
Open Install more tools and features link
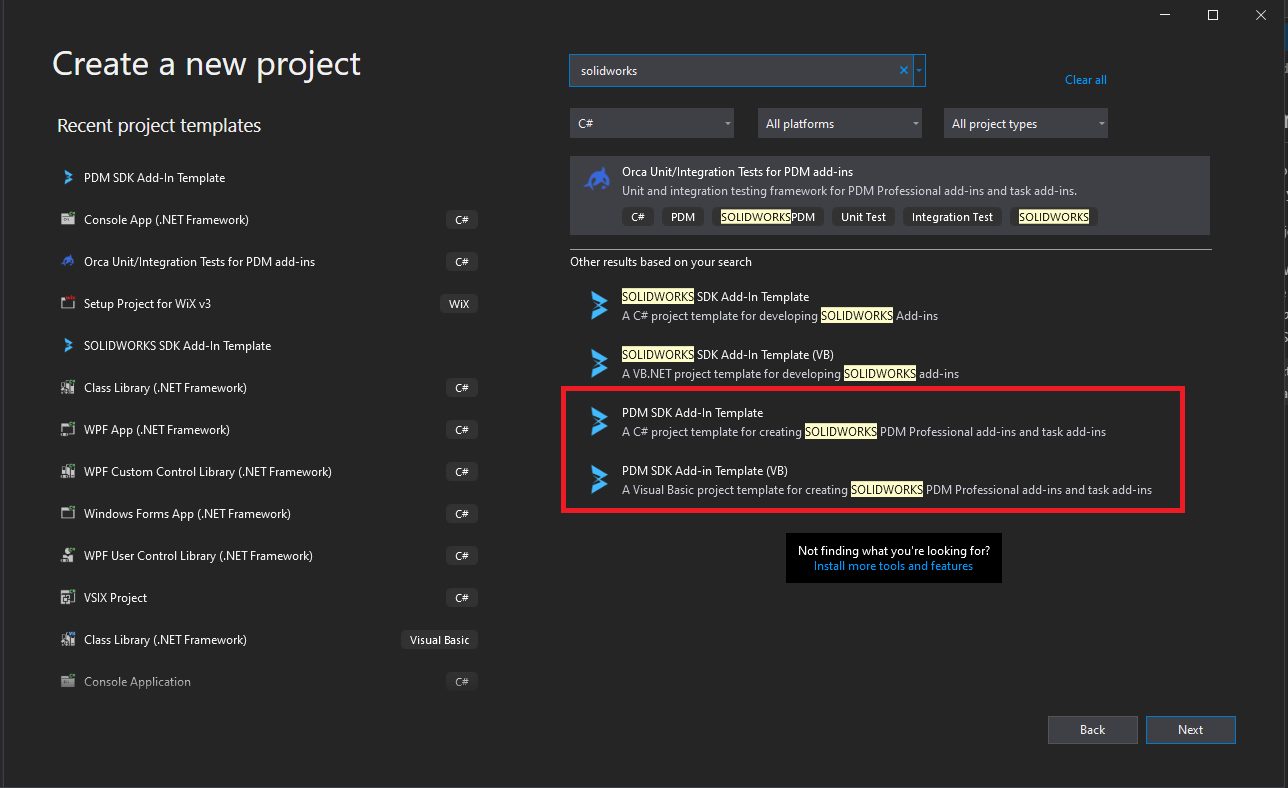893,566
